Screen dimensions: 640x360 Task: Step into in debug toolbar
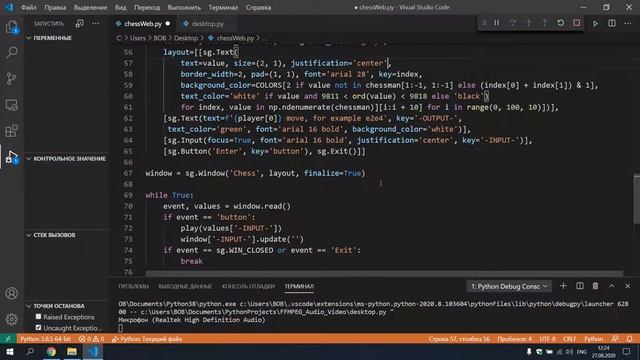point(529,23)
